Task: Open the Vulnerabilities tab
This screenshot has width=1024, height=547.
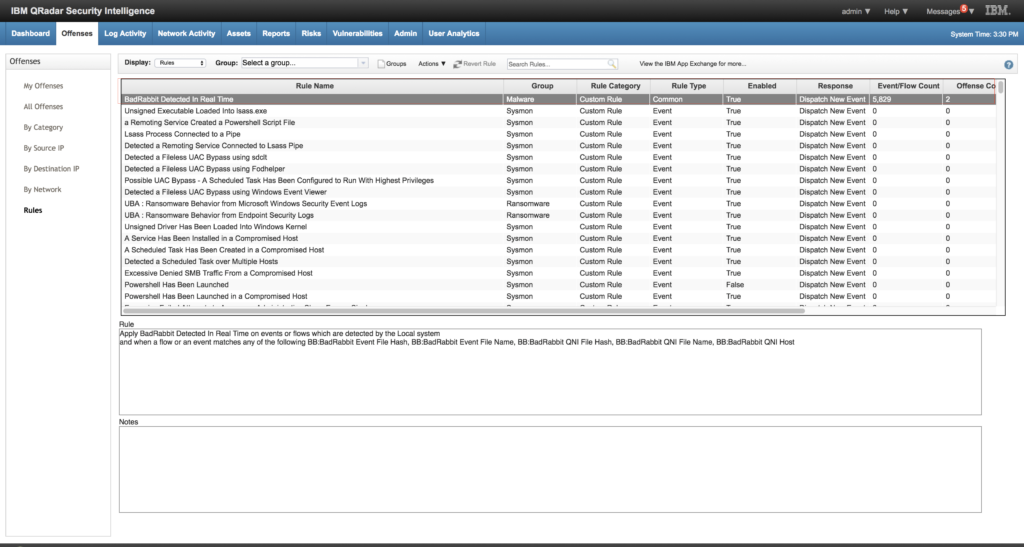Action: [x=357, y=33]
